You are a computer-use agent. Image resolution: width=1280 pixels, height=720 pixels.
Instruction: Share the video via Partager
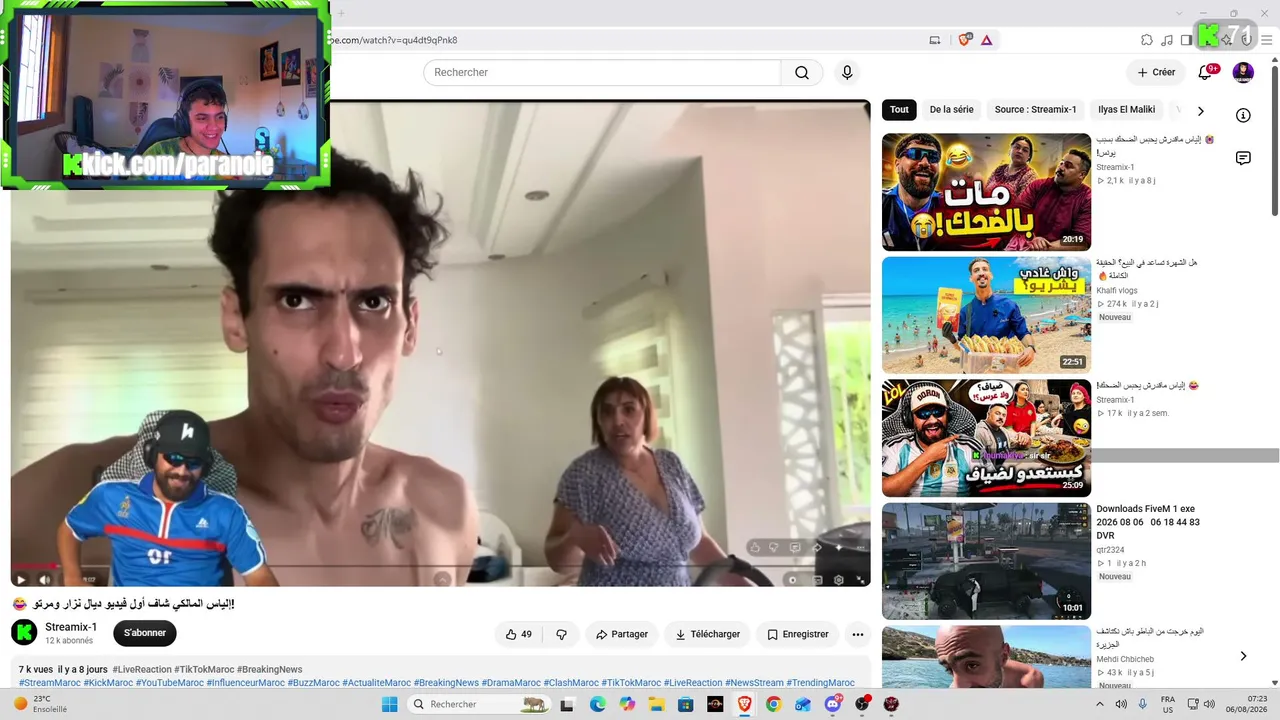(622, 634)
